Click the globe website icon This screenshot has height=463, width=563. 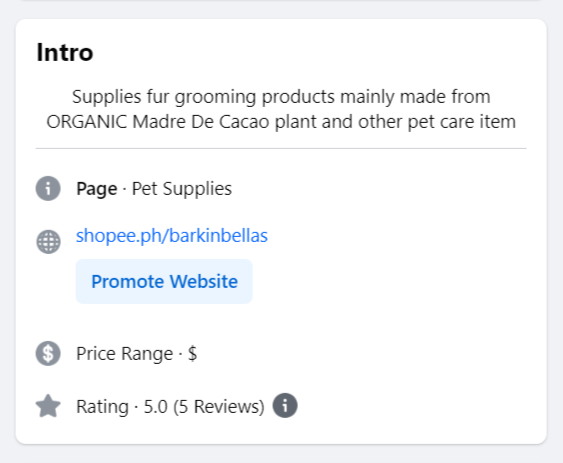(x=48, y=242)
